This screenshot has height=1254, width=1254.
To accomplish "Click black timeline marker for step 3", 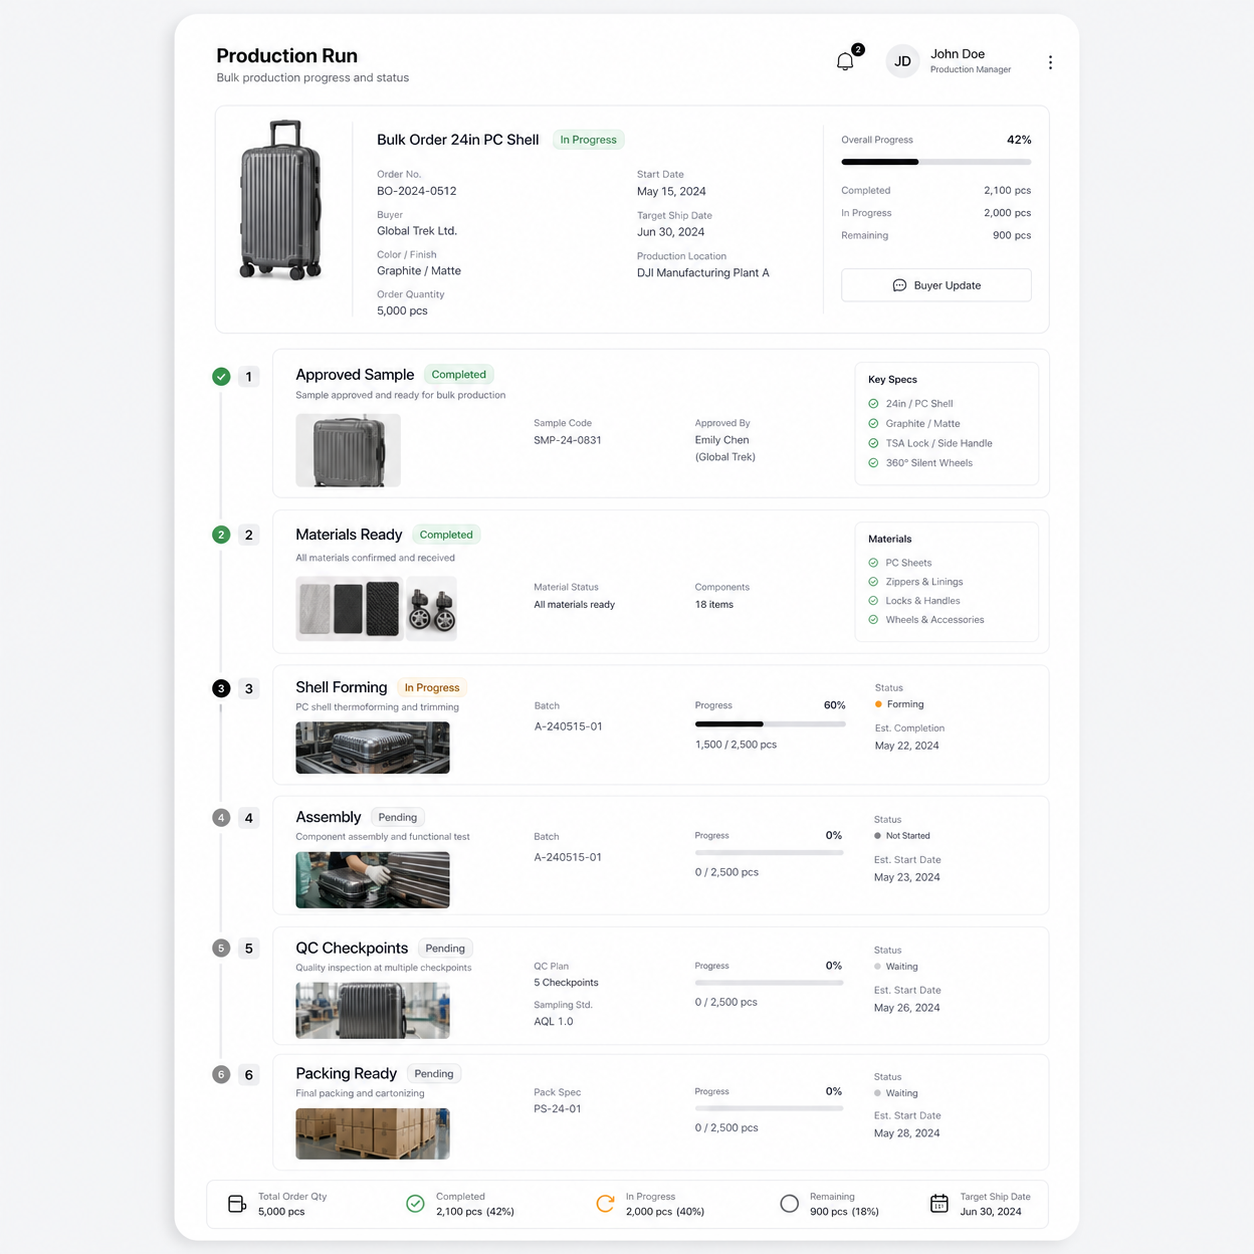I will [x=221, y=688].
